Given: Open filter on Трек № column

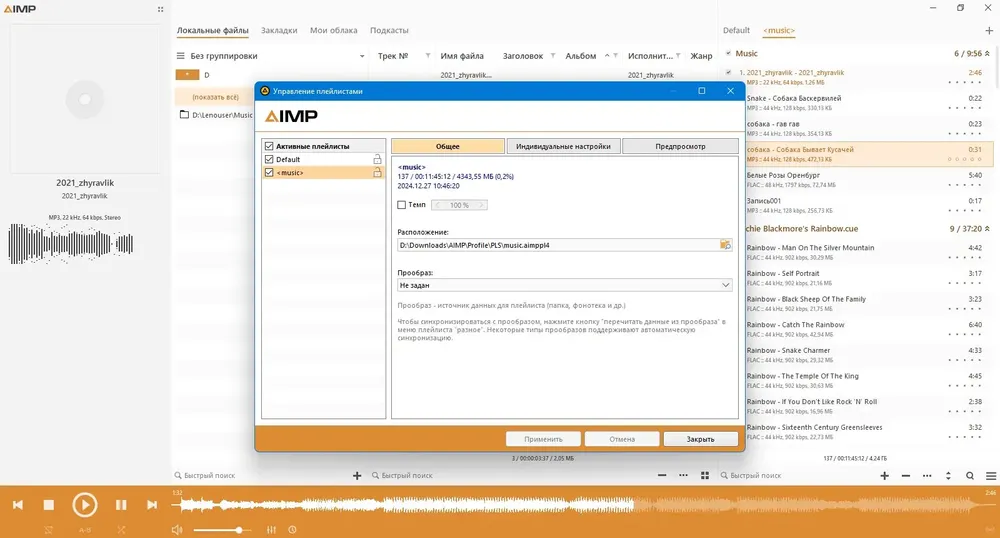Looking at the screenshot, I should (x=427, y=56).
